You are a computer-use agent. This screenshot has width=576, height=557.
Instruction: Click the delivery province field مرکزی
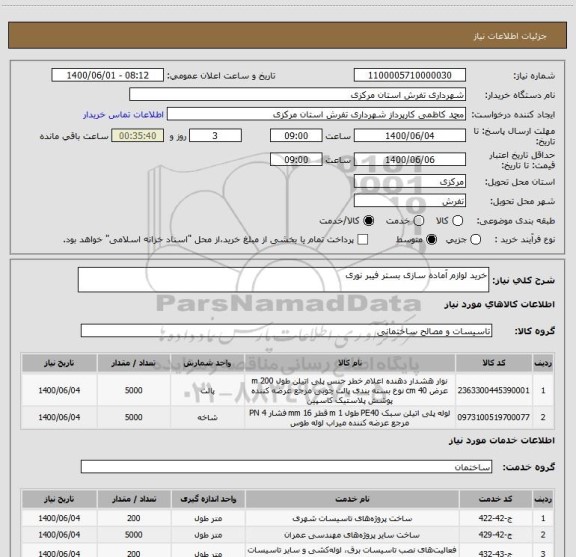pyautogui.click(x=410, y=182)
